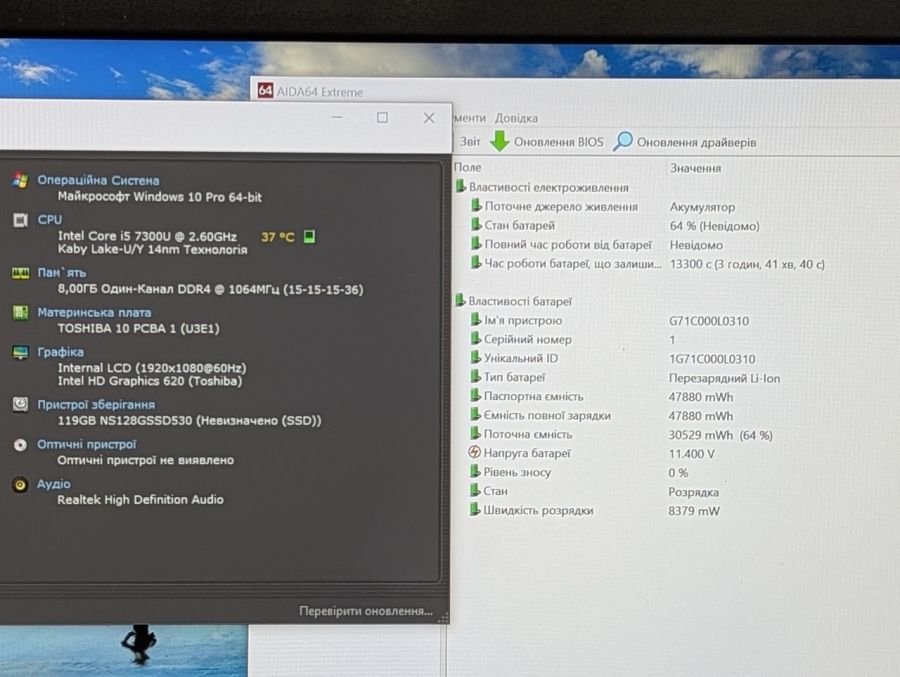Click the 37 °C temperature reading
The image size is (900, 677).
pos(278,237)
